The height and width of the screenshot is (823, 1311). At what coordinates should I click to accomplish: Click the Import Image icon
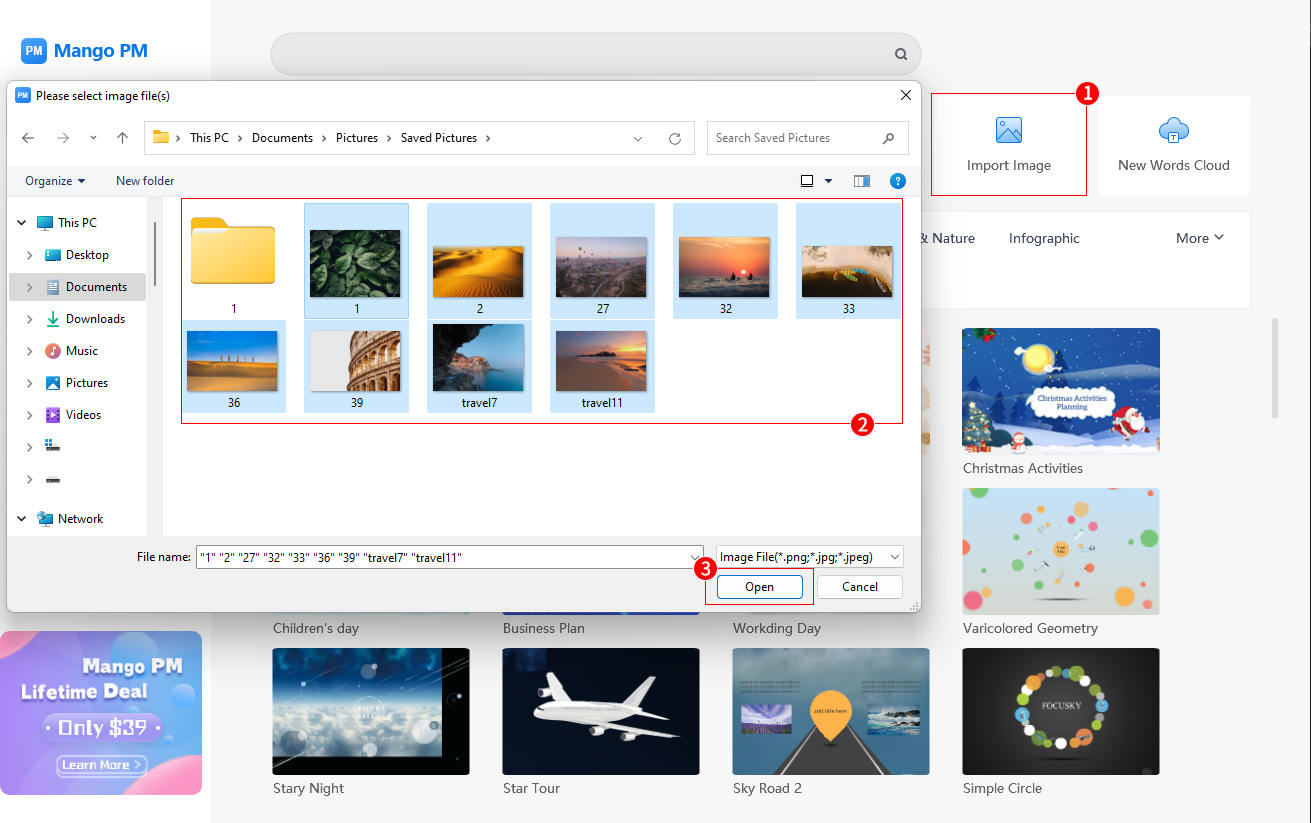click(x=1008, y=130)
